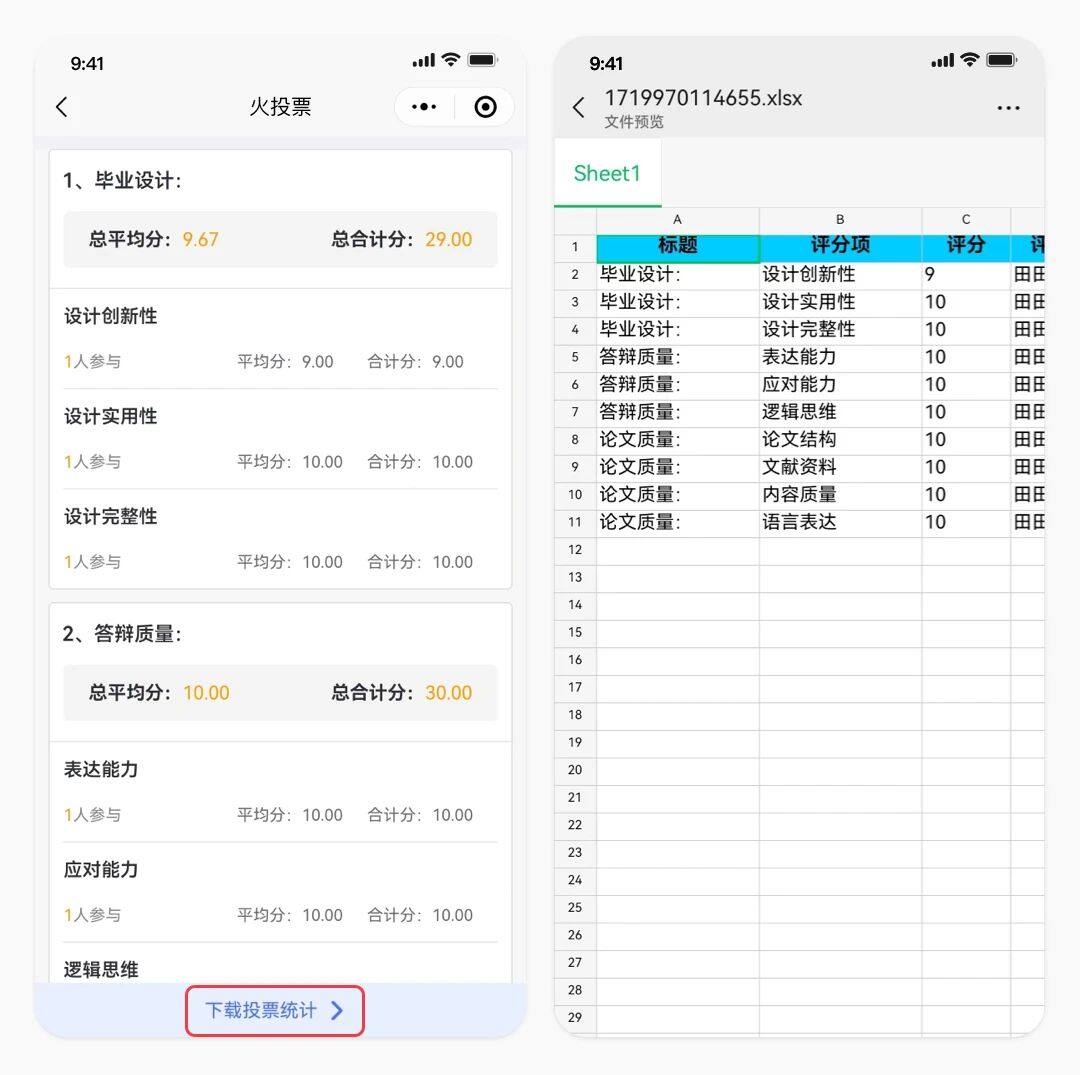Select column C header
The width and height of the screenshot is (1080, 1075).
point(966,220)
